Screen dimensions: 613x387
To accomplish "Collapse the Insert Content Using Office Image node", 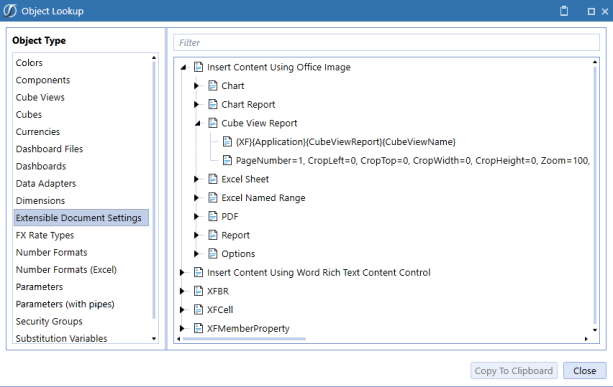I will 183,67.
